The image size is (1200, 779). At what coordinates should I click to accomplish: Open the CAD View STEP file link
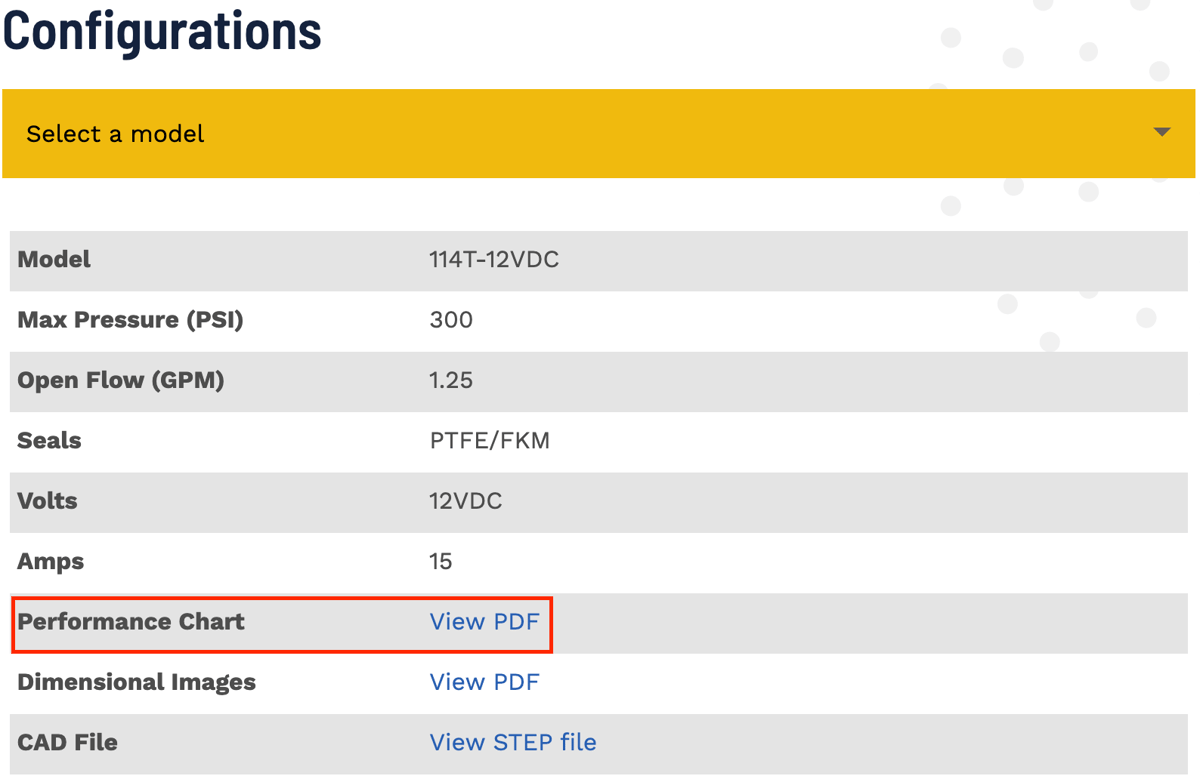(x=512, y=742)
